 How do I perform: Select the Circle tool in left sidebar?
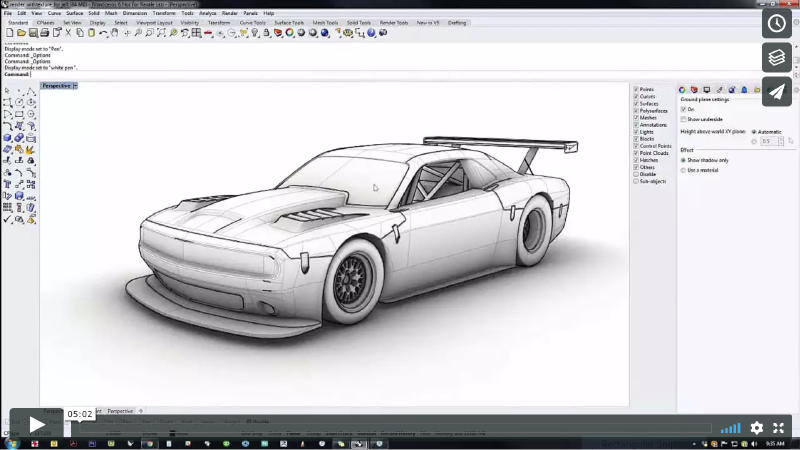19,103
